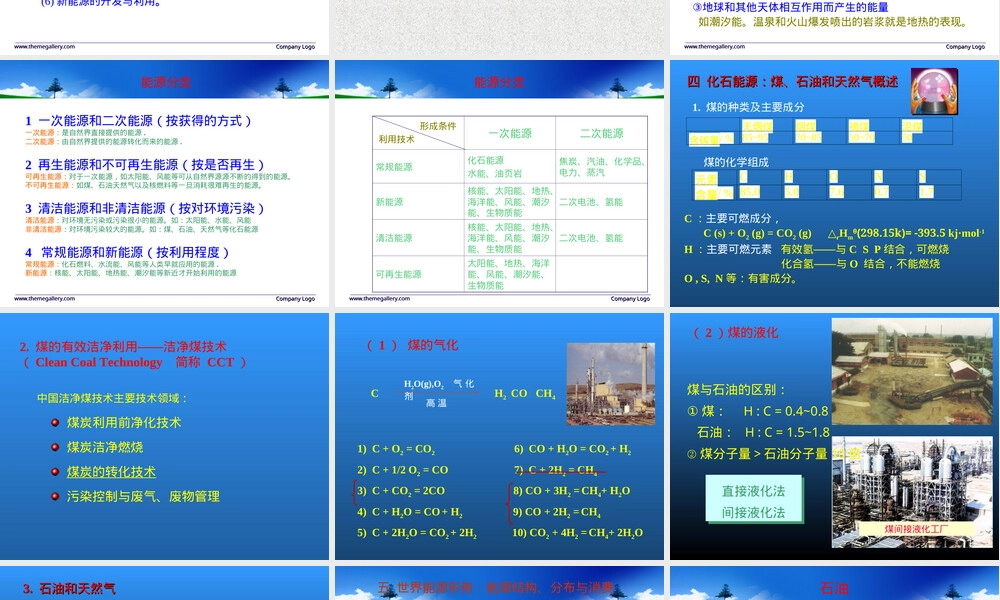Click the C(s)+O2(g)=CO2(g) combustion equation
Screen dimensions: 1000x600
tap(757, 233)
